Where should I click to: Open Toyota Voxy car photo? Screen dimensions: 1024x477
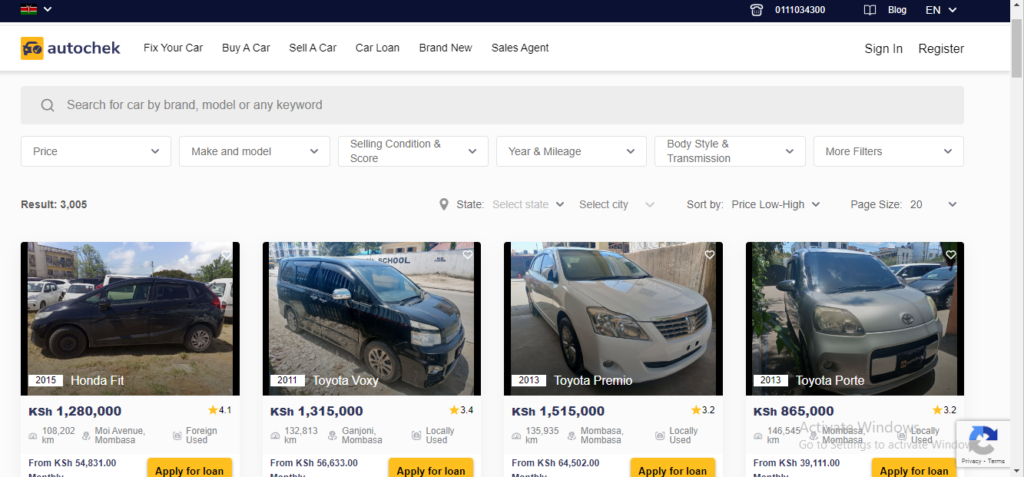[x=372, y=319]
